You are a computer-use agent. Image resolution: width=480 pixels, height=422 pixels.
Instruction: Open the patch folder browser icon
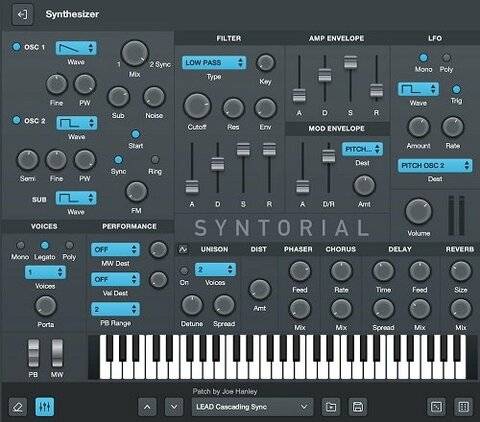tap(331, 407)
